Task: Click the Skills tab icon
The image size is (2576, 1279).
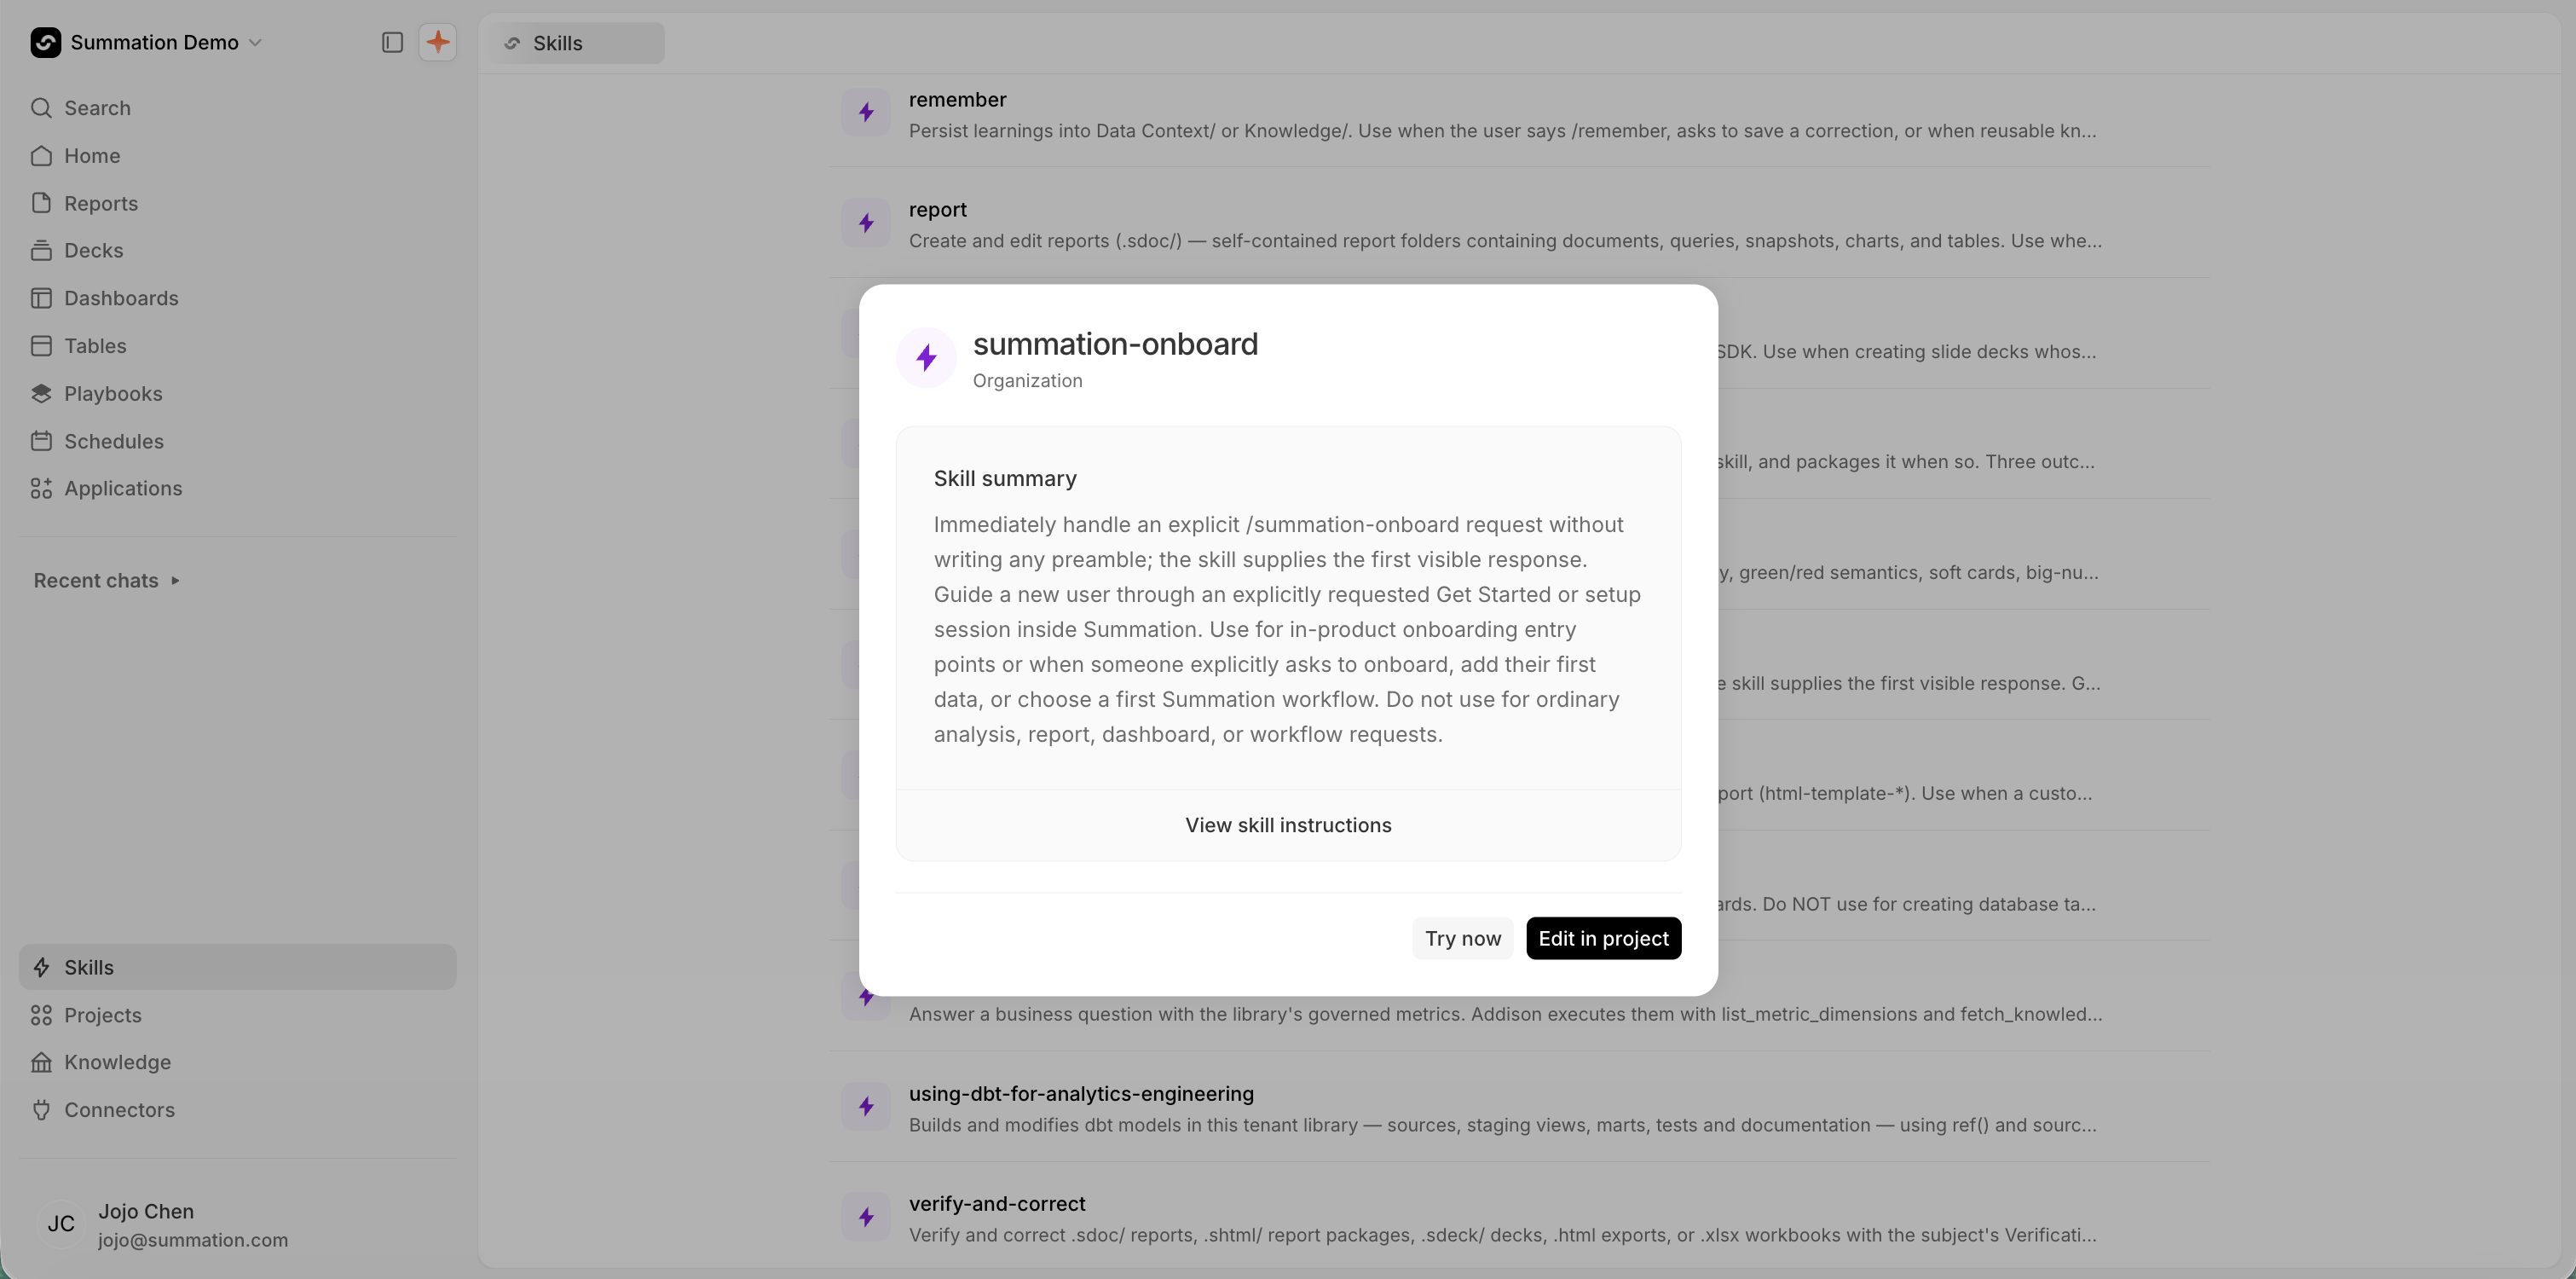Action: click(512, 43)
